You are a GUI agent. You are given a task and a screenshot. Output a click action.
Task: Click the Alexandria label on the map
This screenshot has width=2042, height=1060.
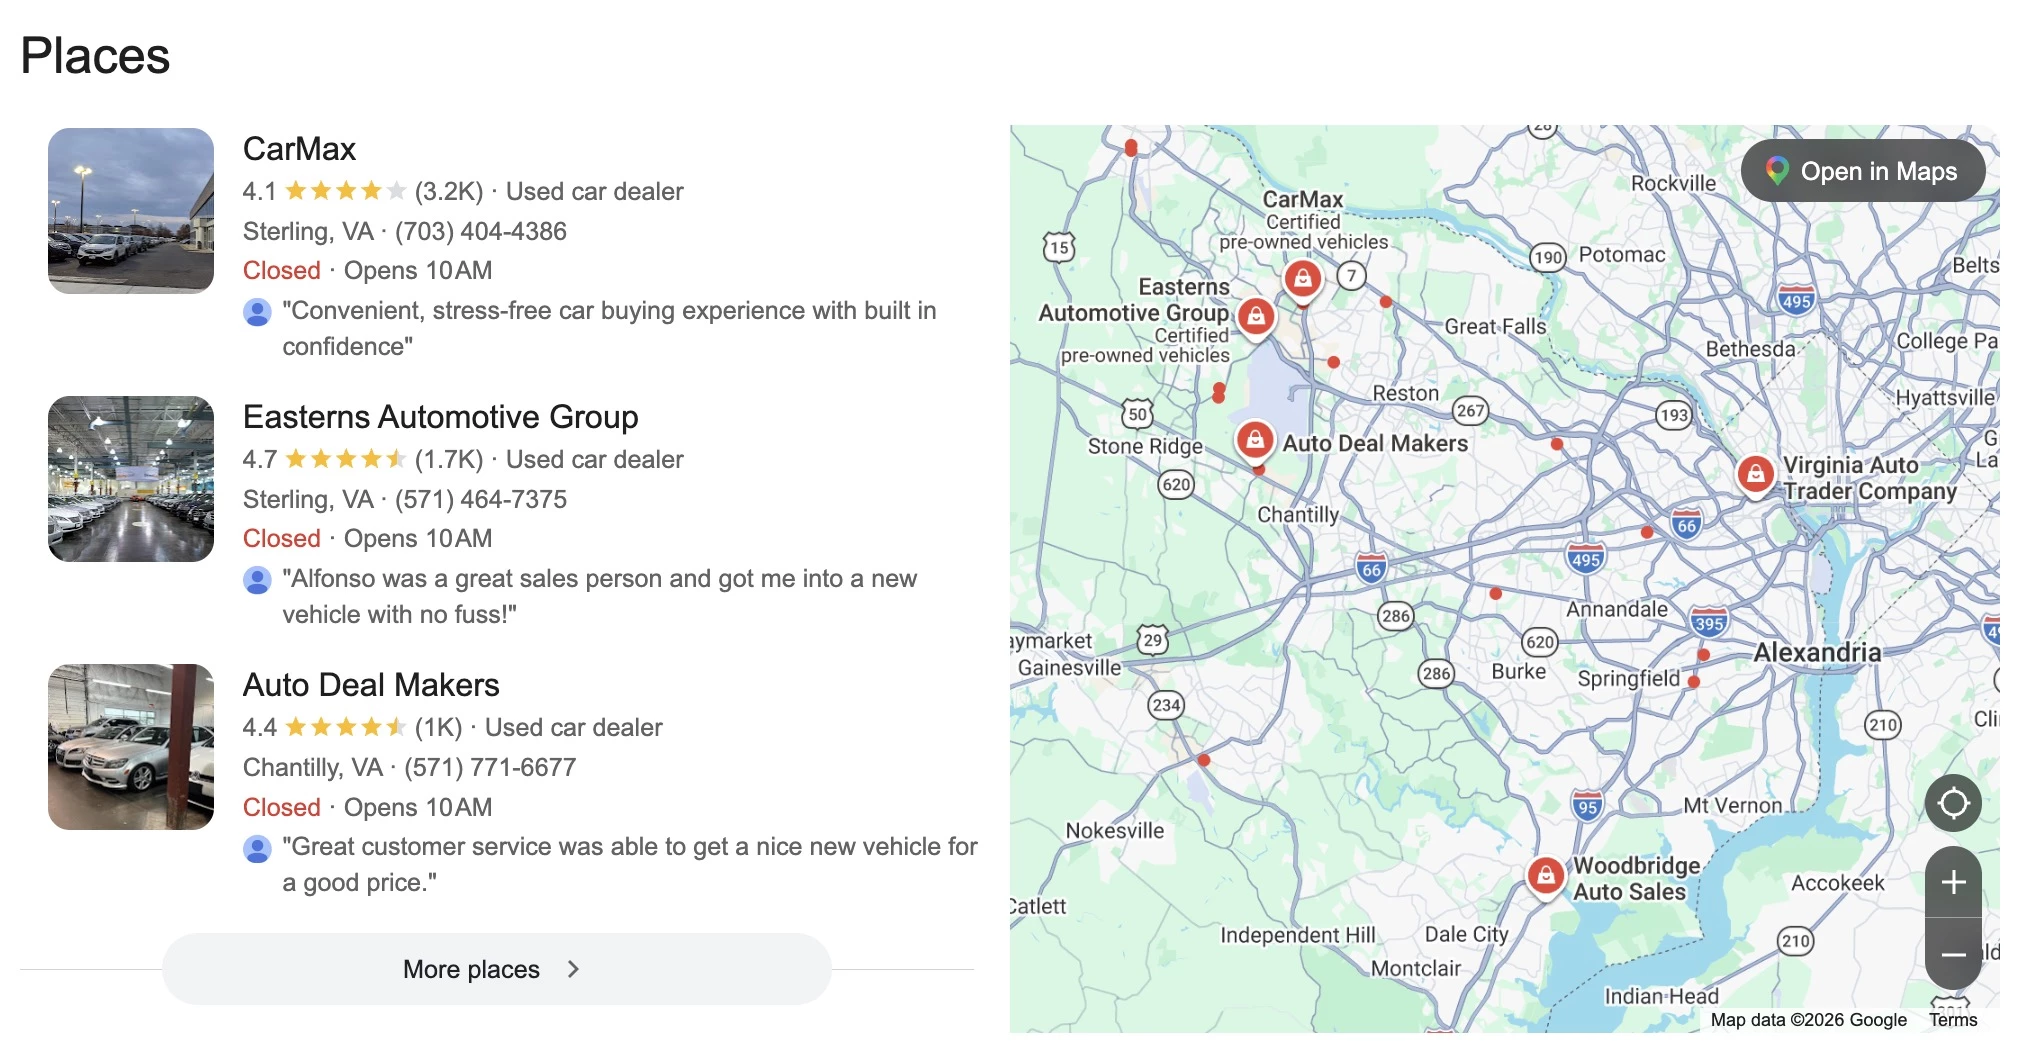pyautogui.click(x=1817, y=652)
